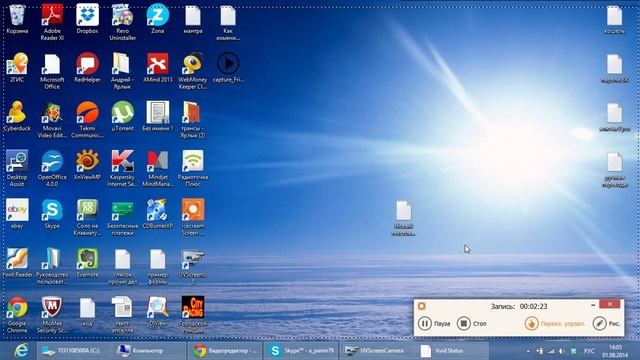
Task: Select the XnViewMP desktop icon
Action: tap(87, 165)
